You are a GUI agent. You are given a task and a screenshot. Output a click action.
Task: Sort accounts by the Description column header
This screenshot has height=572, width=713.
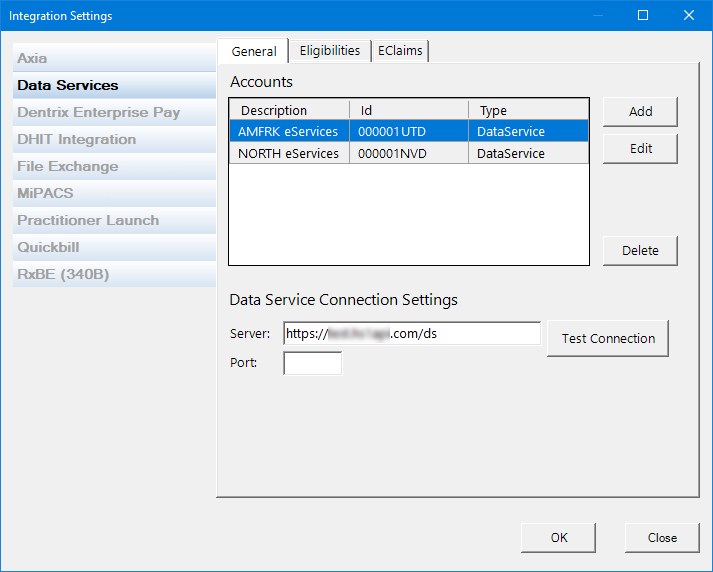(x=289, y=111)
